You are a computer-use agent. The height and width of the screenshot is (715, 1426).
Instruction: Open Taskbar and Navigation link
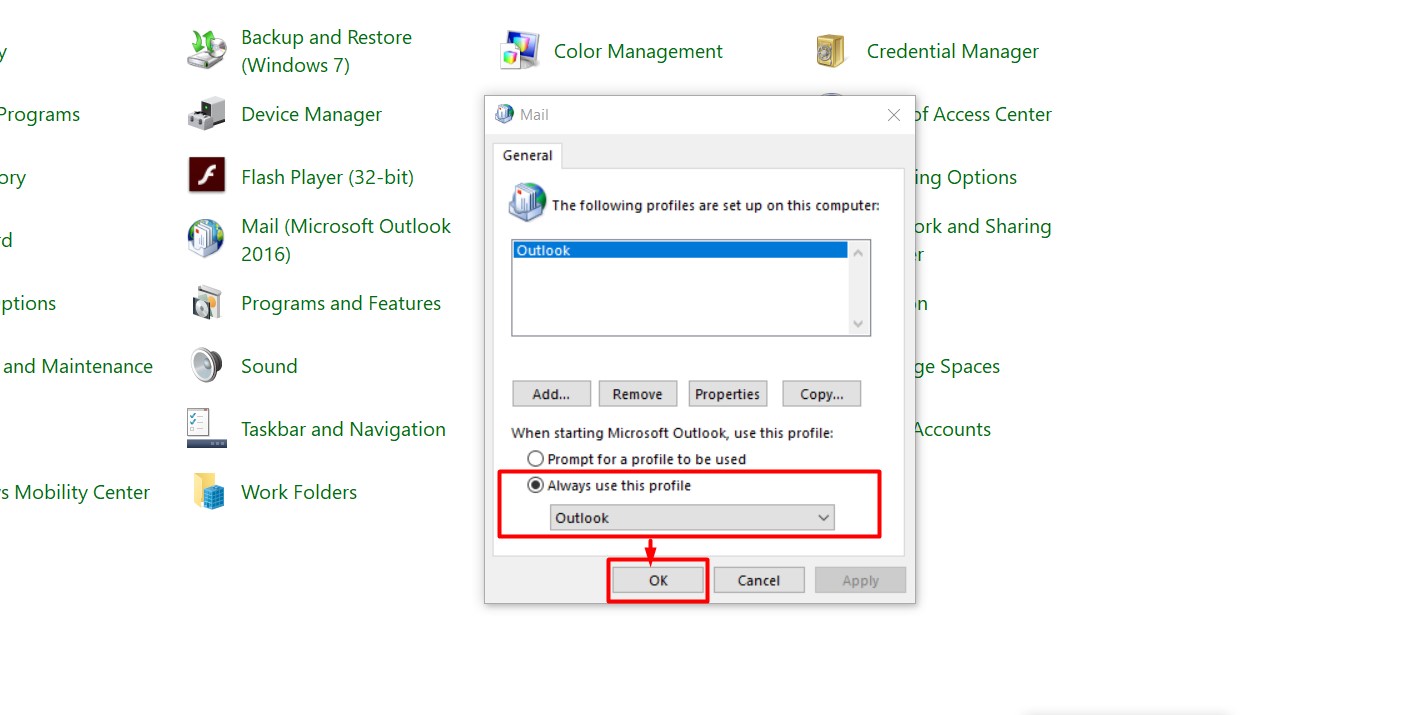(343, 429)
